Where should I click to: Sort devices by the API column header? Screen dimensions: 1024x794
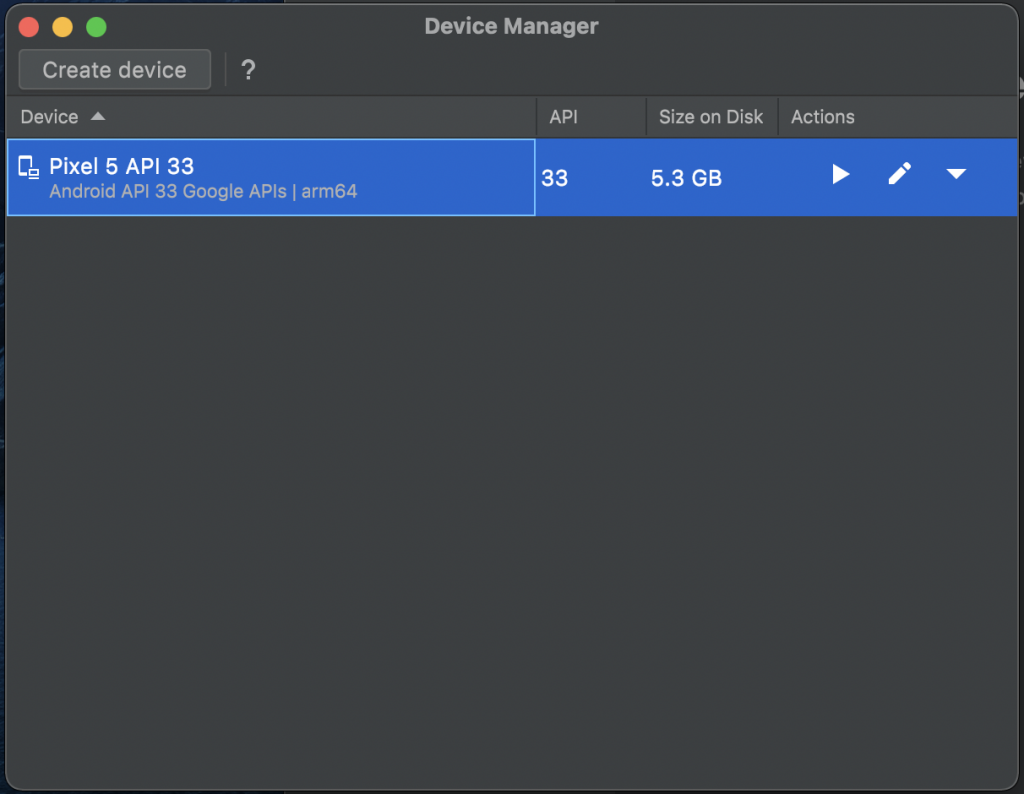[x=564, y=117]
